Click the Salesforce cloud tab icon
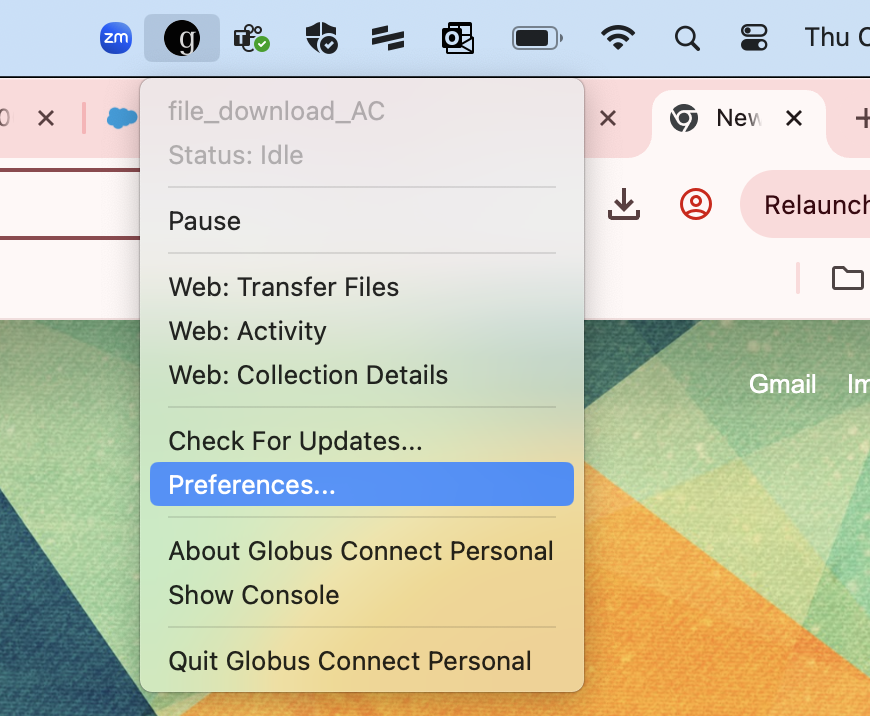Image resolution: width=870 pixels, height=716 pixels. point(122,118)
